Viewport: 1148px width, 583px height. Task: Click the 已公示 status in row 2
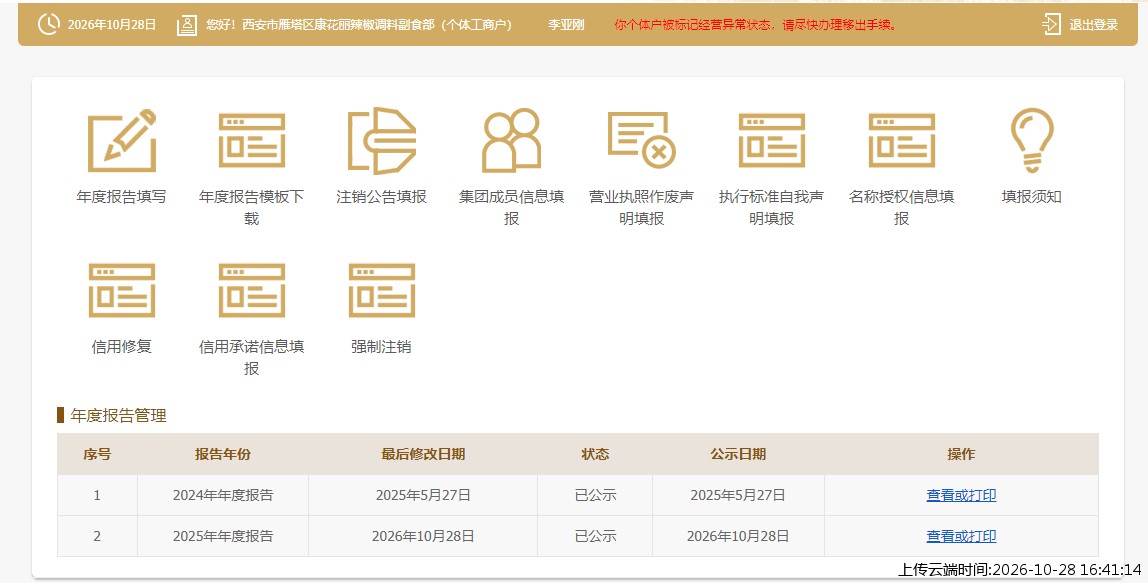point(595,536)
